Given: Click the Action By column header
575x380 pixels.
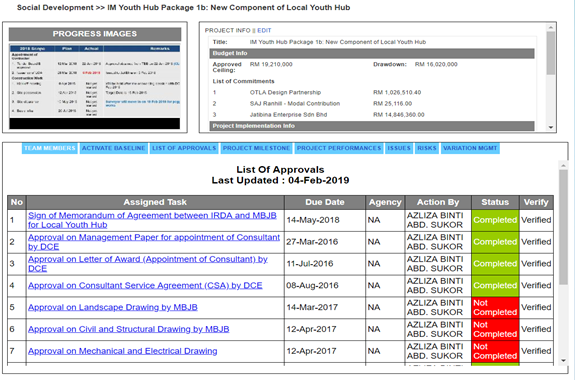Looking at the screenshot, I should click(x=438, y=202).
